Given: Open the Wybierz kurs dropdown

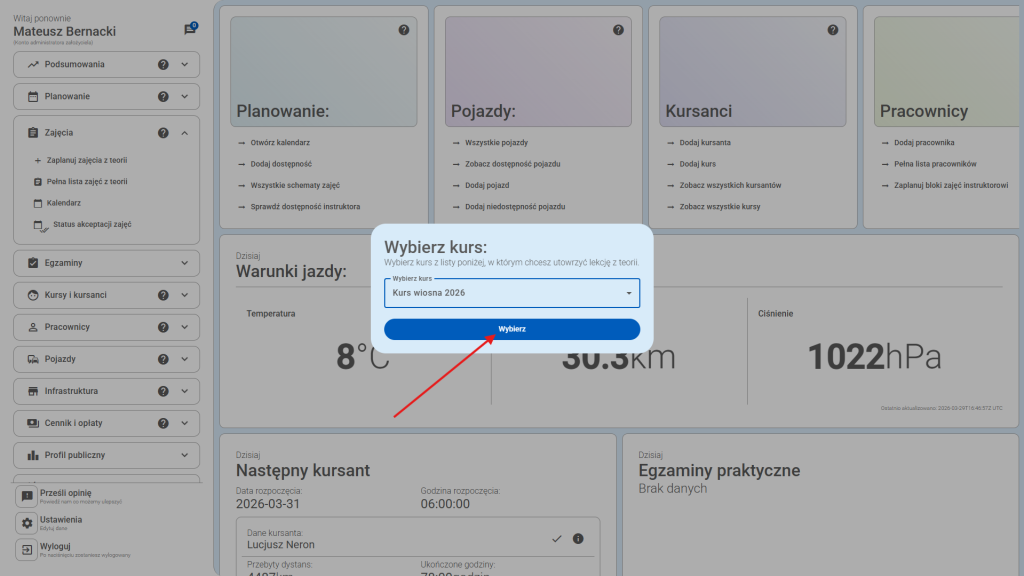Looking at the screenshot, I should tap(511, 293).
